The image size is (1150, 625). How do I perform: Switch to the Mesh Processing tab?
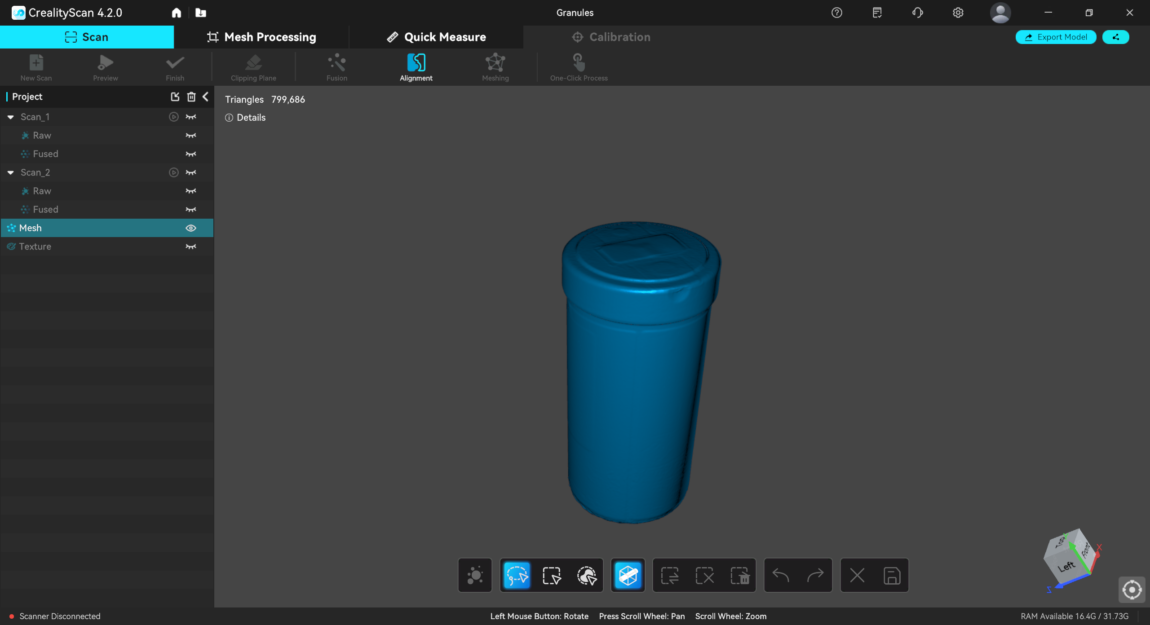pyautogui.click(x=261, y=37)
